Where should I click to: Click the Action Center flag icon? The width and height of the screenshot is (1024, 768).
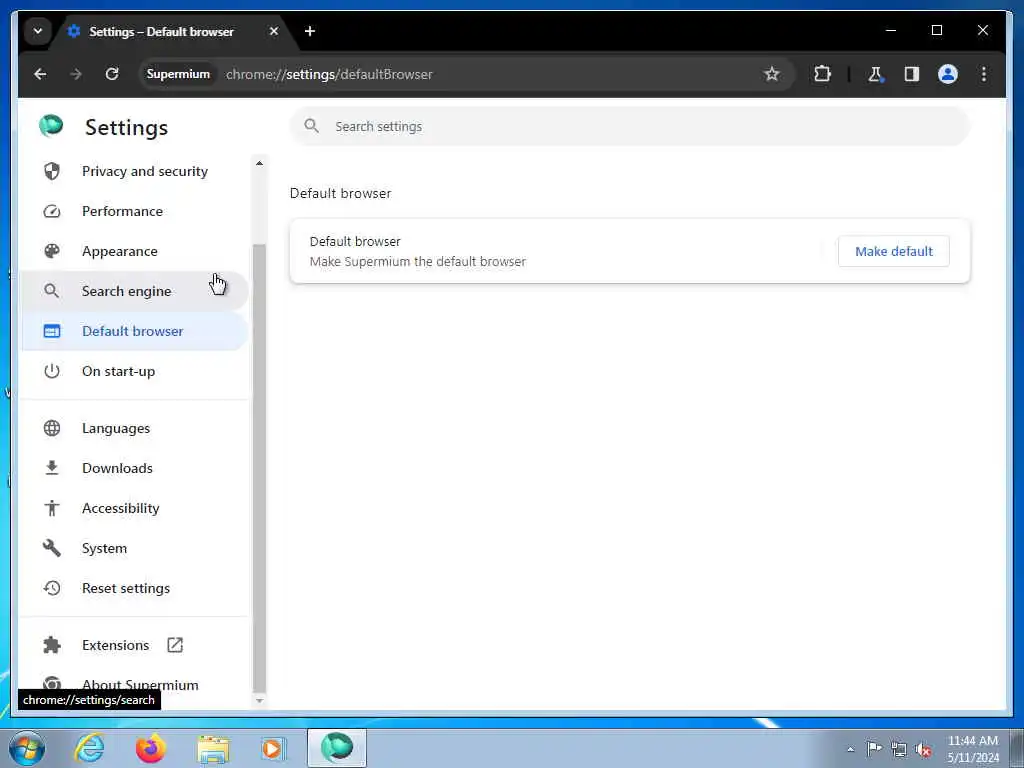click(874, 748)
